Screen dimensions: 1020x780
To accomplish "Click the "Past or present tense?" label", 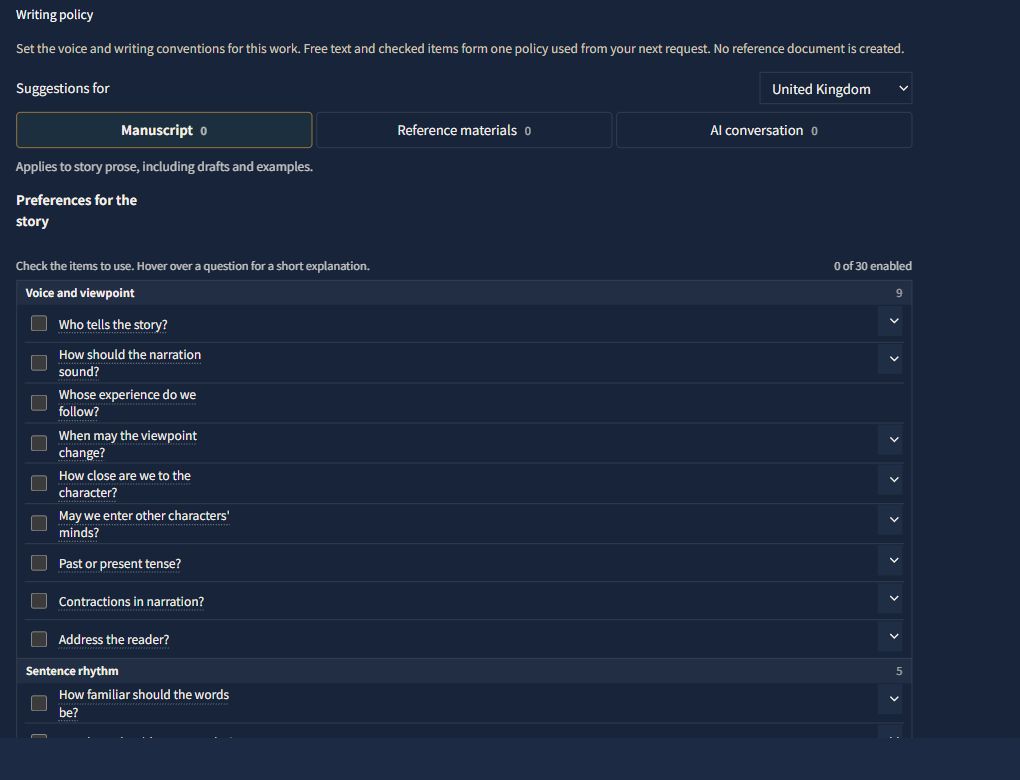I will (x=120, y=563).
